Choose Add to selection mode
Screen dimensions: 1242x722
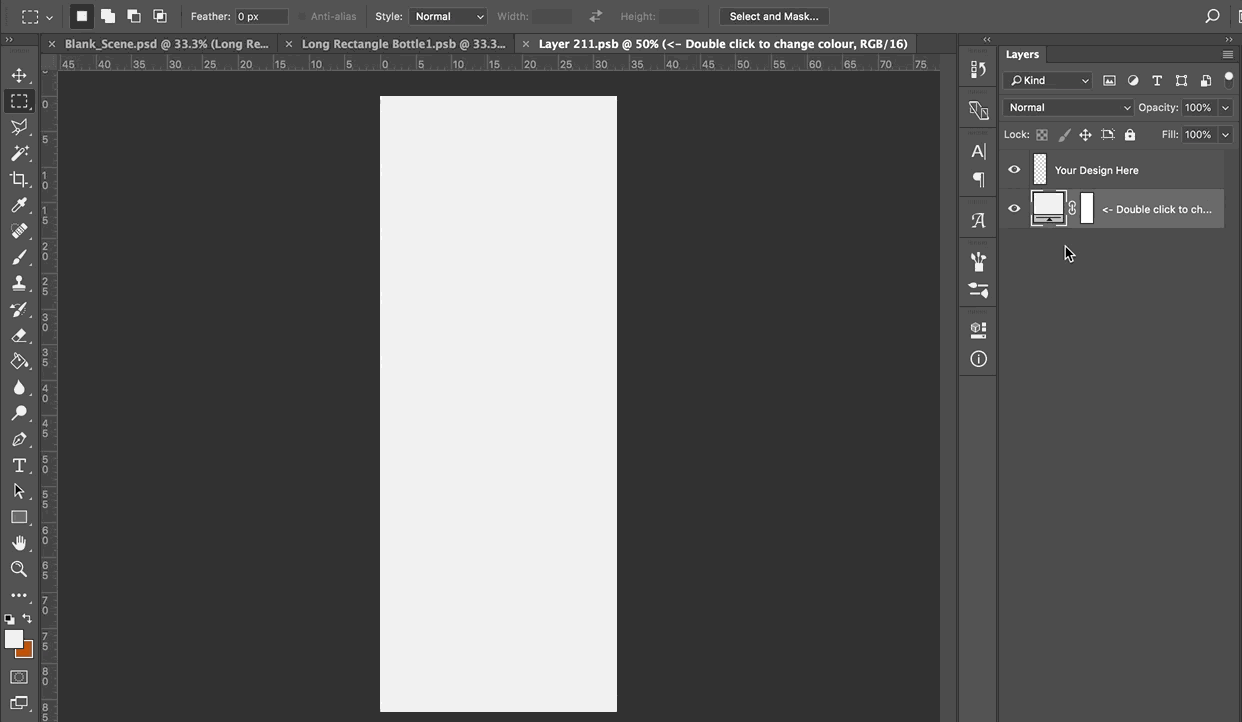click(108, 16)
